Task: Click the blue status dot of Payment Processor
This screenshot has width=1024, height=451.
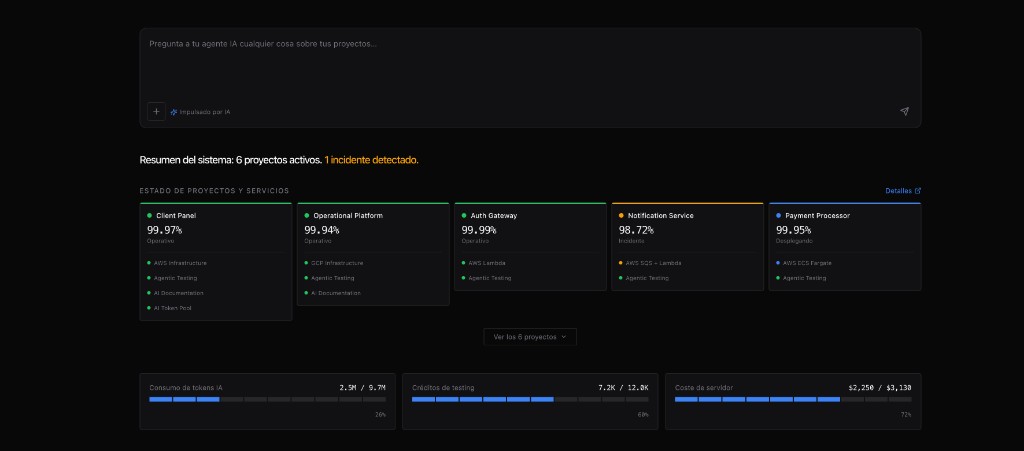Action: click(x=778, y=215)
